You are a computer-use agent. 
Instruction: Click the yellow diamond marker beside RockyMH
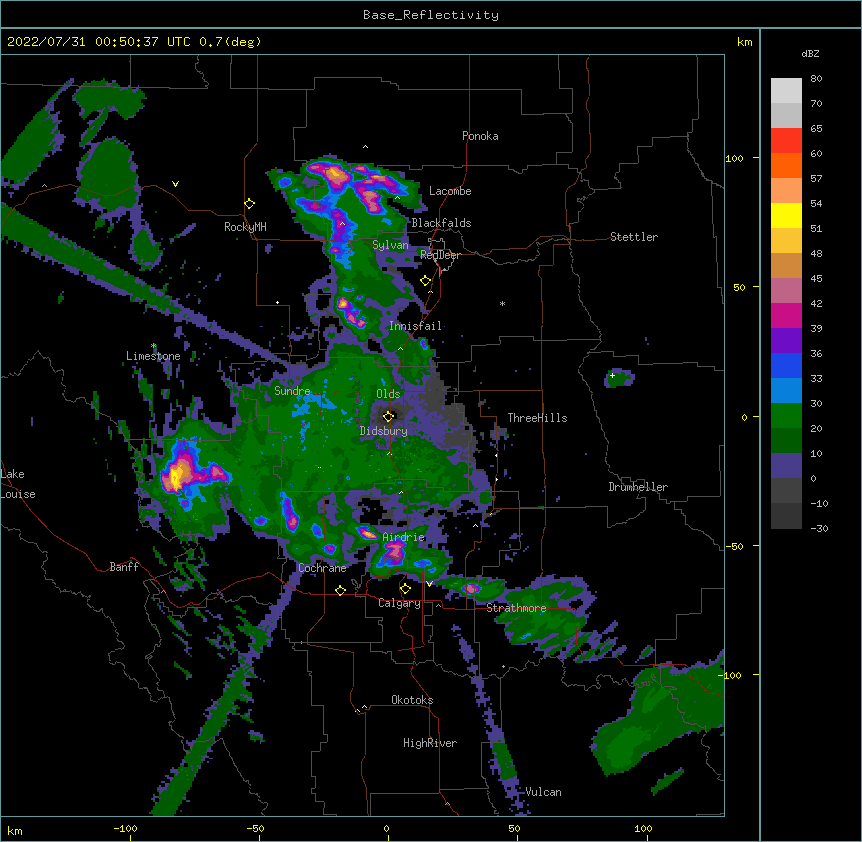coord(249,204)
